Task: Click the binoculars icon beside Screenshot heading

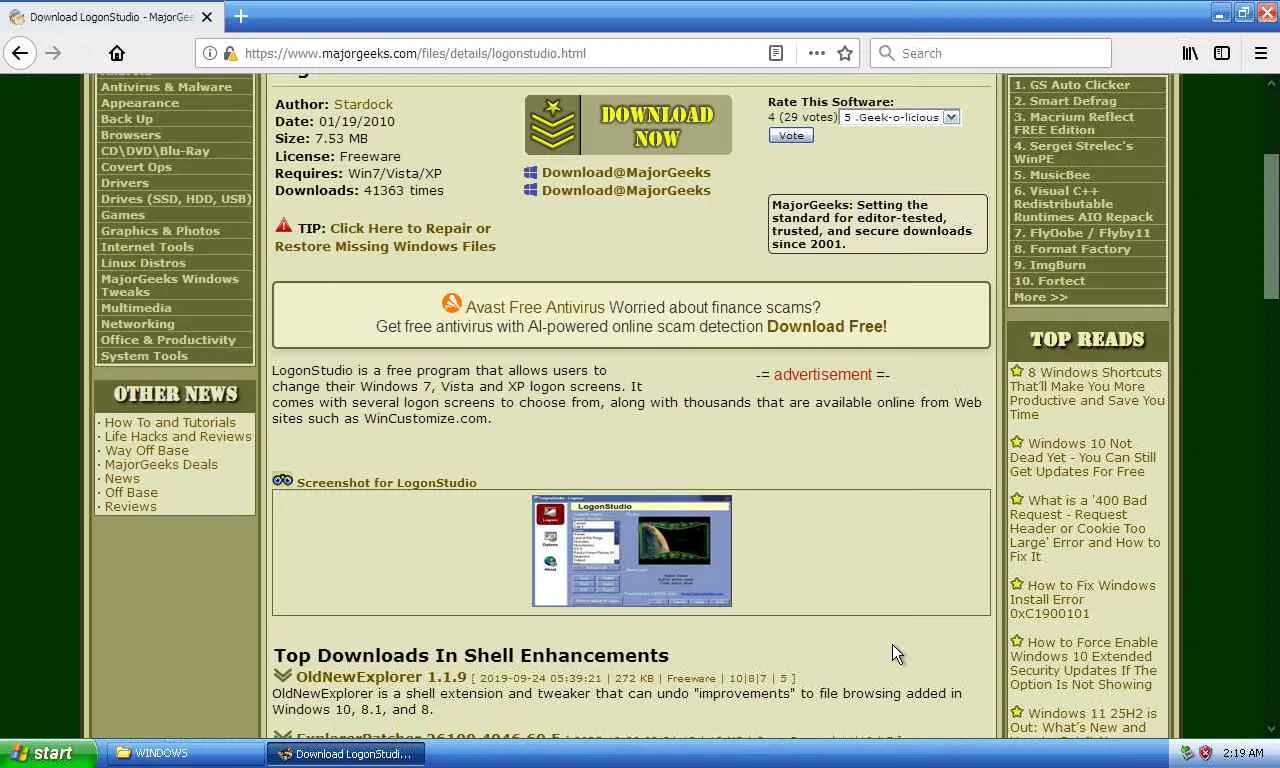Action: tap(283, 480)
